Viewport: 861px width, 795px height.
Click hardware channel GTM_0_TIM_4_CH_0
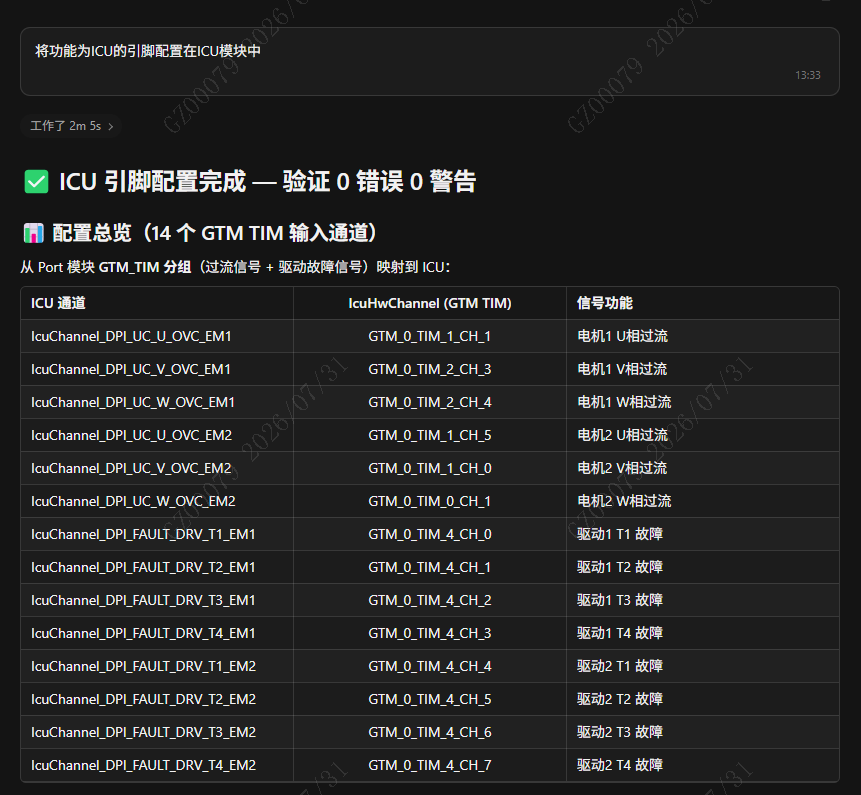coord(430,534)
